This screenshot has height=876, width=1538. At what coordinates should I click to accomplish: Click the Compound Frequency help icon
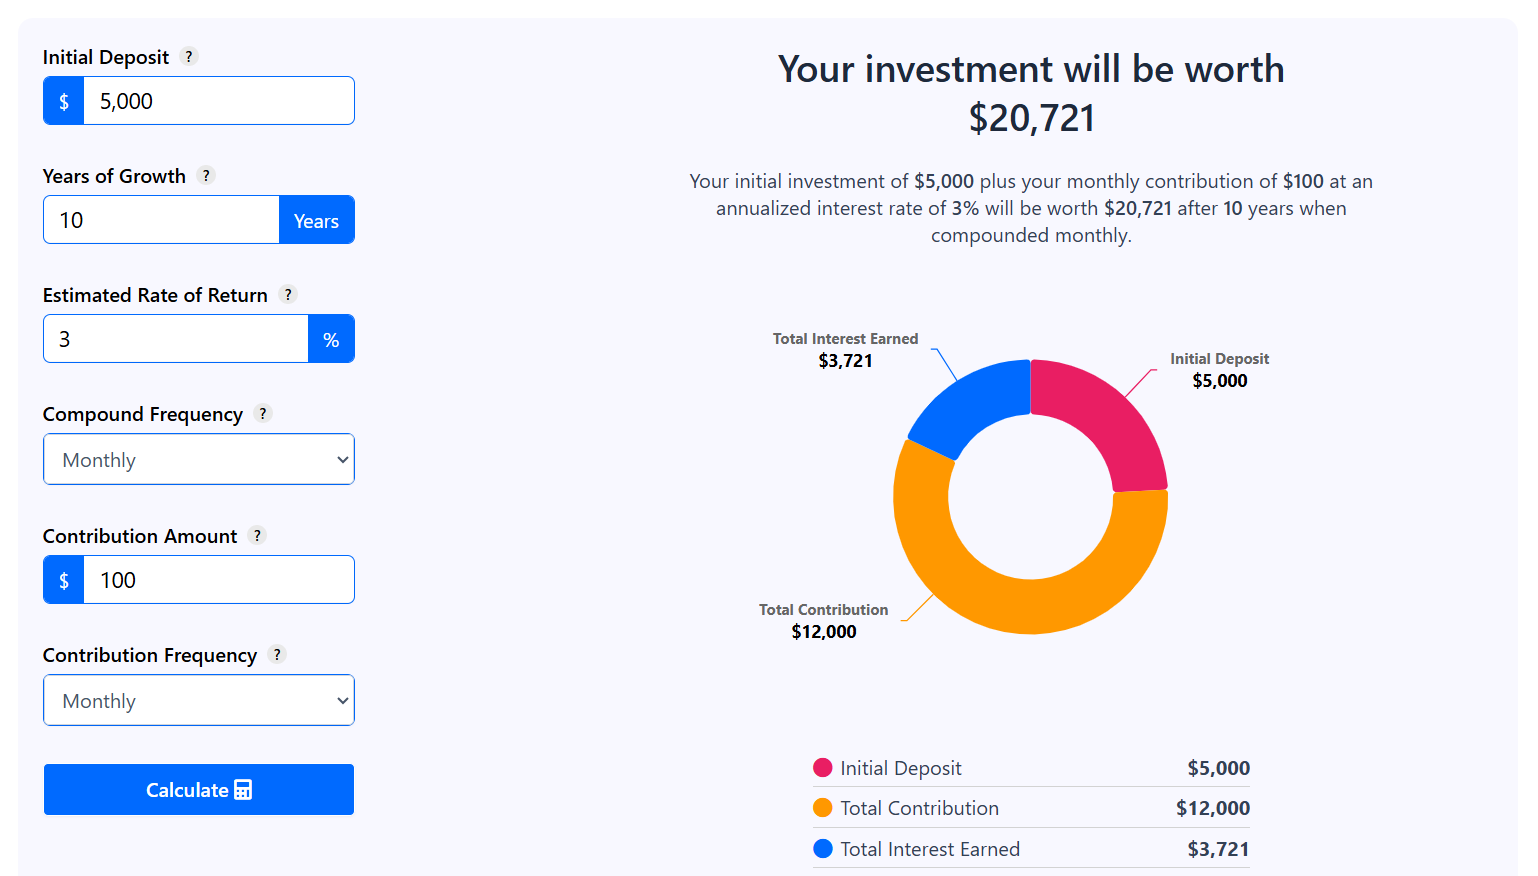click(x=263, y=413)
